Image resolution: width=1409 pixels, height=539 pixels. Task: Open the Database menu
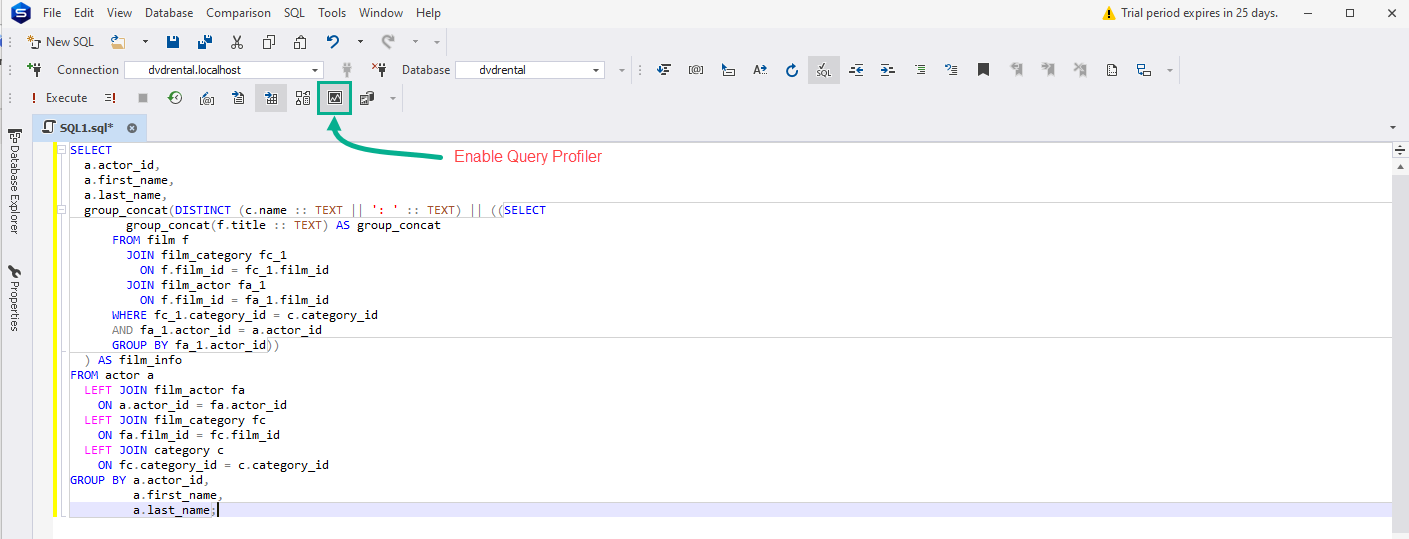pos(169,13)
